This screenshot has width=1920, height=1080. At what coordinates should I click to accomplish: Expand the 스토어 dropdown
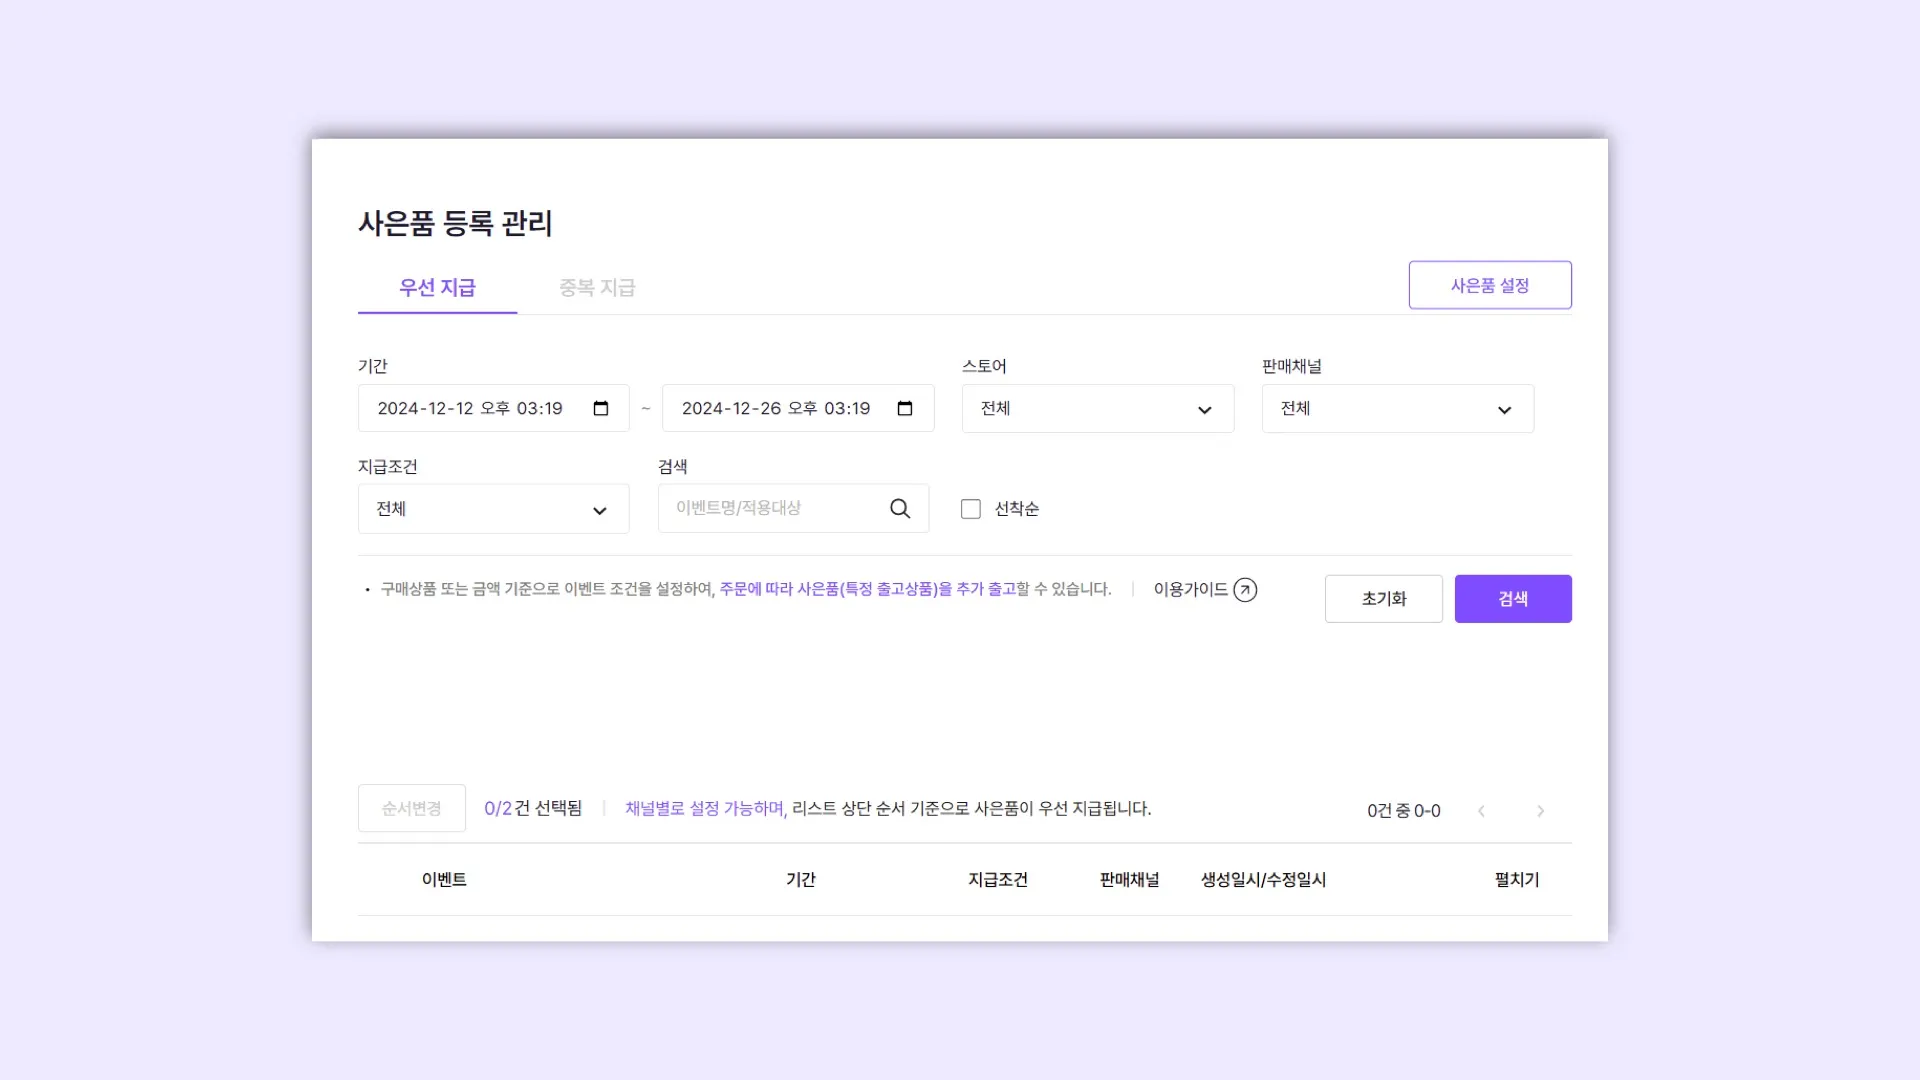click(1097, 408)
